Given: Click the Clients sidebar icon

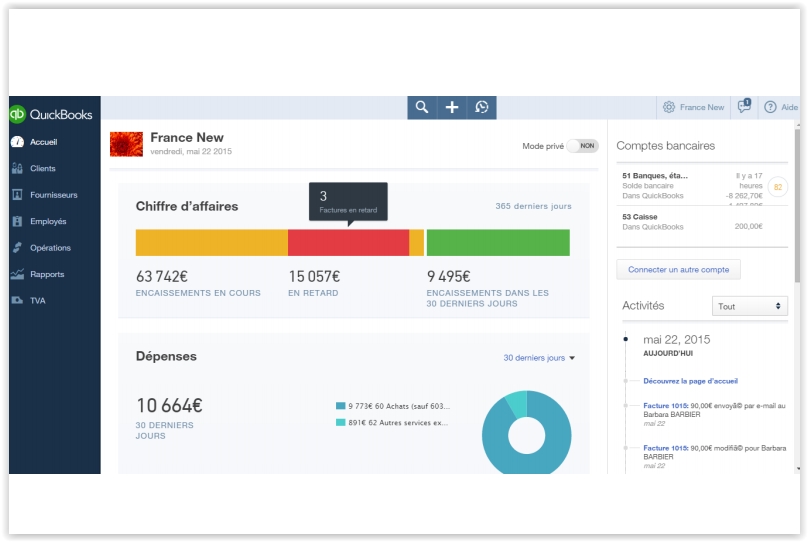Looking at the screenshot, I should [17, 168].
